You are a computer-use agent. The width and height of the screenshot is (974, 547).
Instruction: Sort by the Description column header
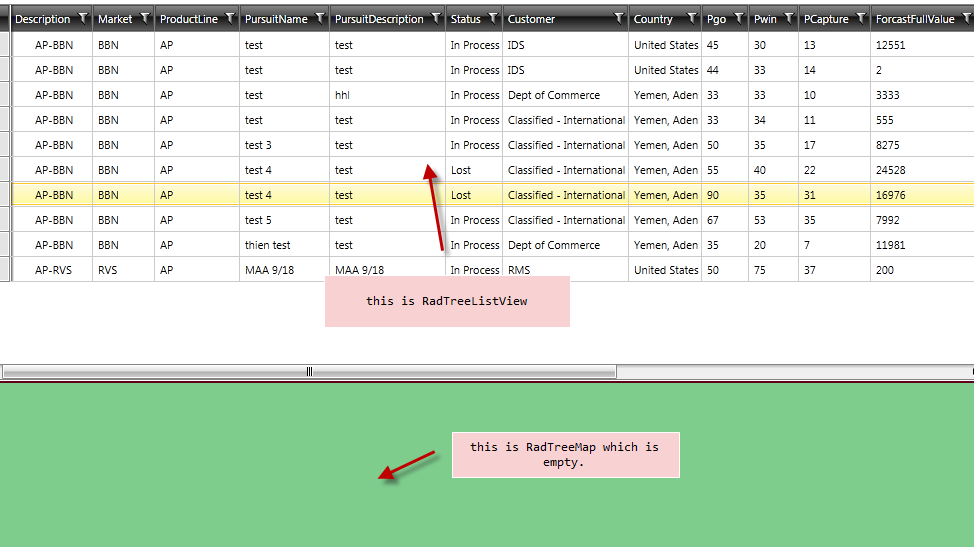point(42,19)
